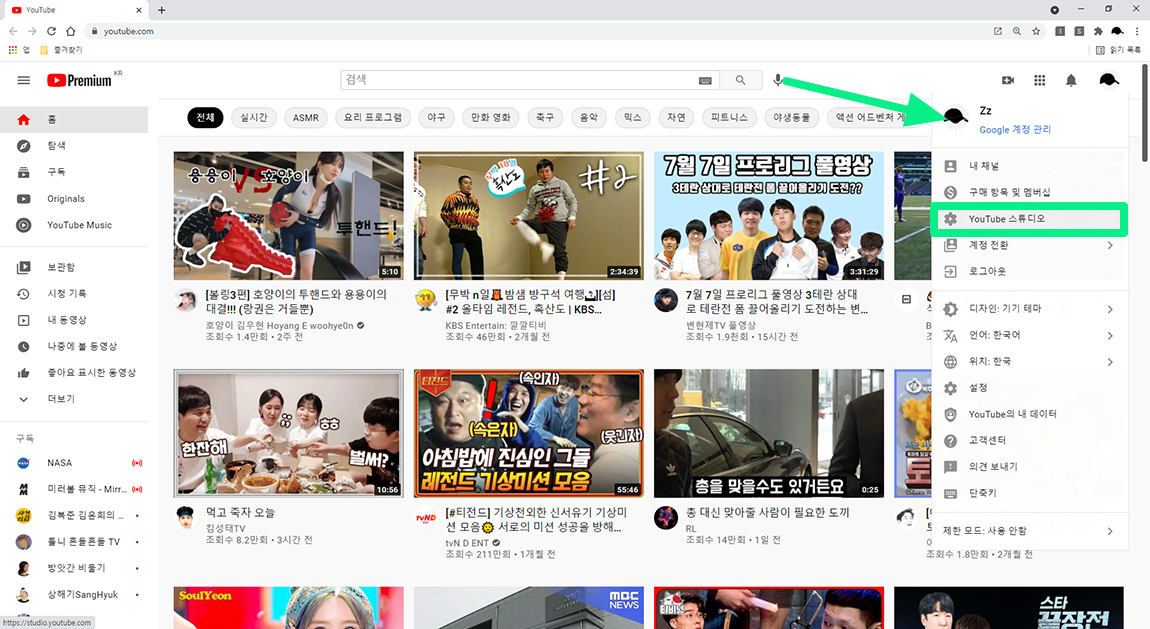Open 프로리그 풀영상 video thumbnail

(769, 216)
